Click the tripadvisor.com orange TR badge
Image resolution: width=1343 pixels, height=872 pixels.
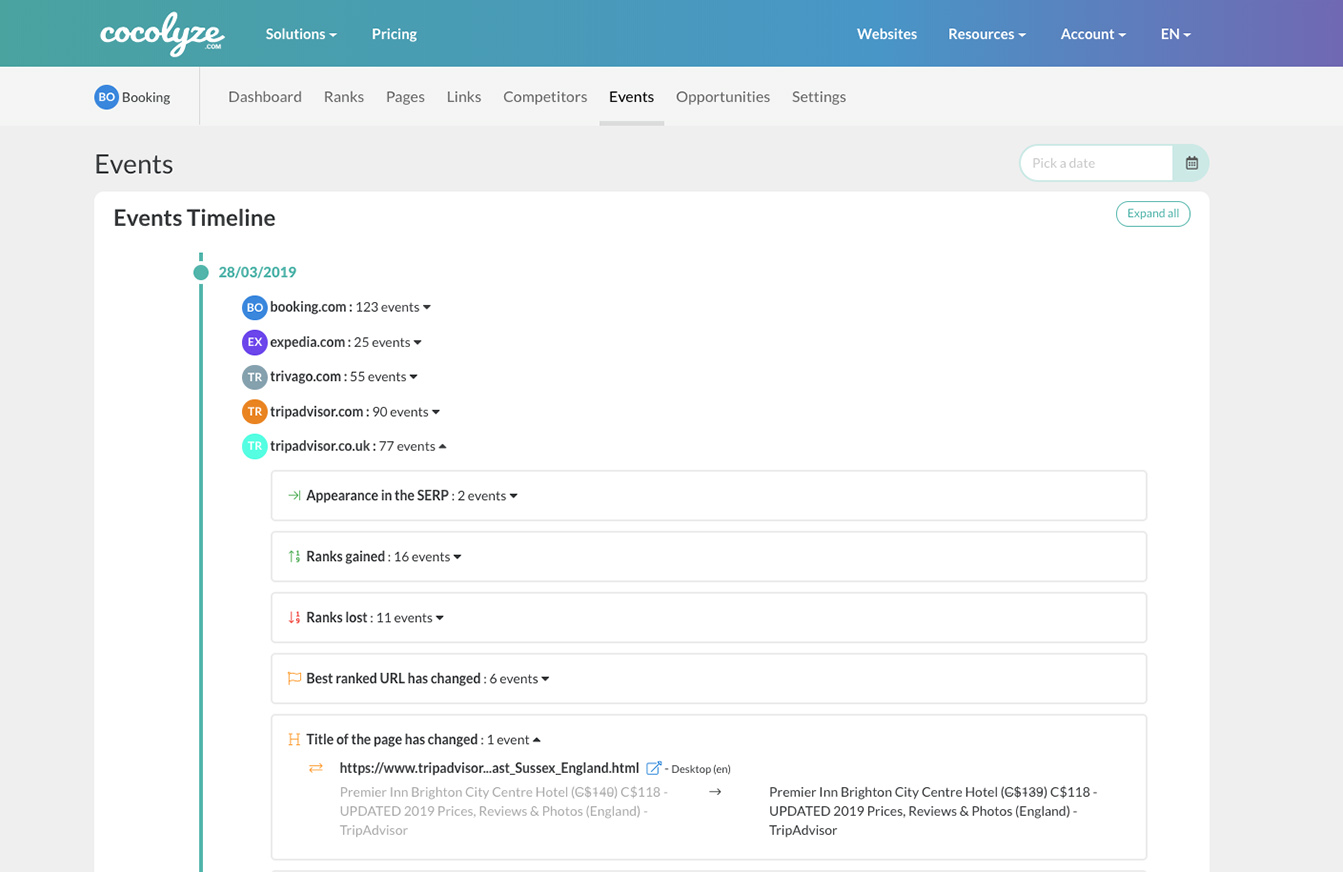254,412
